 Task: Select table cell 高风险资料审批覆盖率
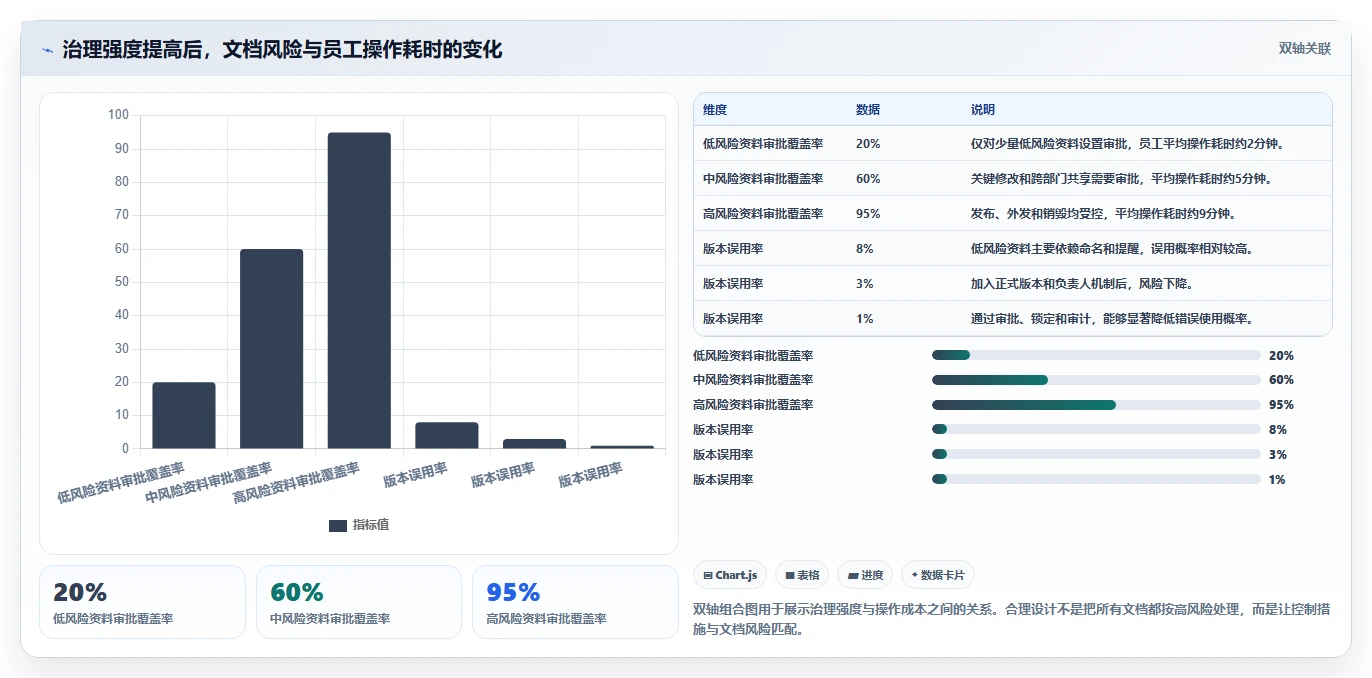click(763, 214)
